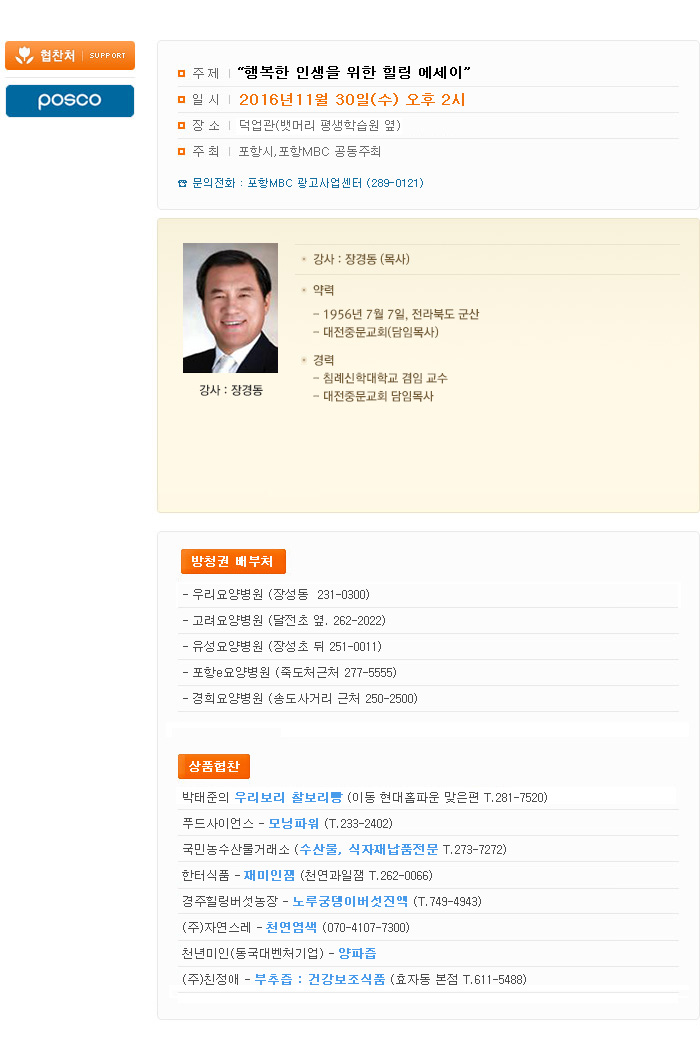Click the bullet icon beside 약력 heading
The width and height of the screenshot is (700, 1048).
click(x=304, y=290)
